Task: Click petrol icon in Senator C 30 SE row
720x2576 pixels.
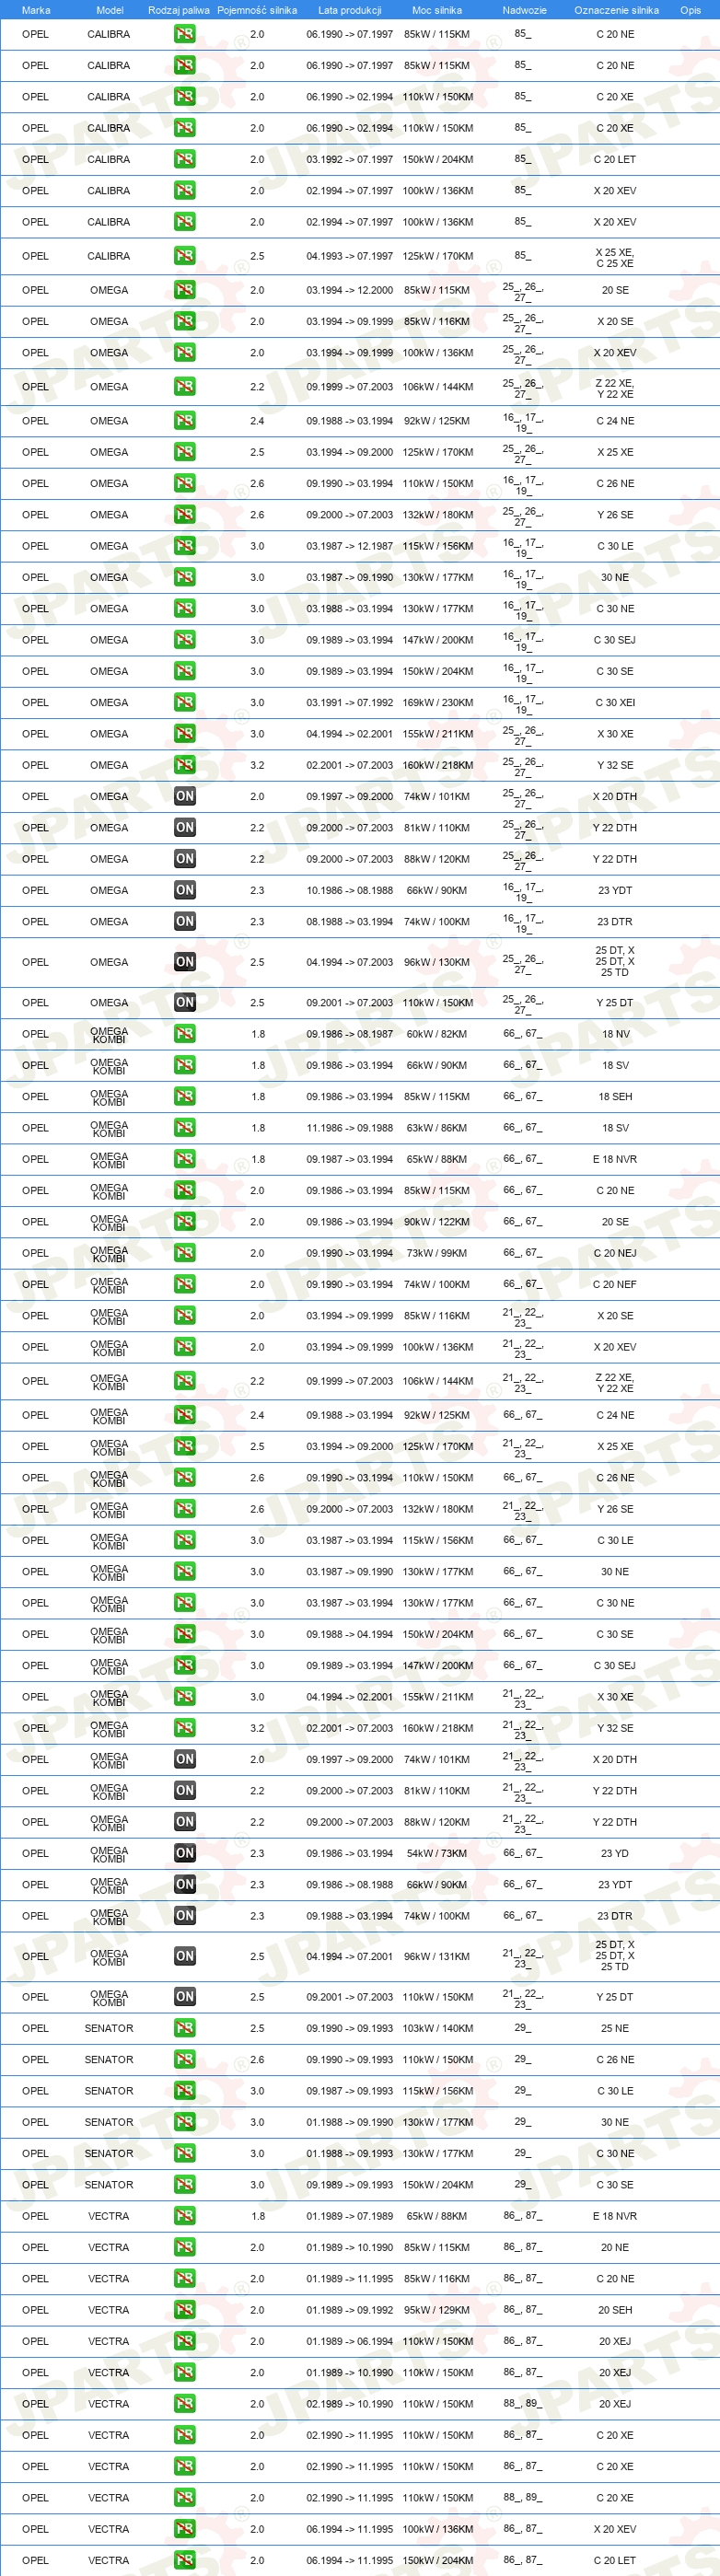Action: 185,2185
